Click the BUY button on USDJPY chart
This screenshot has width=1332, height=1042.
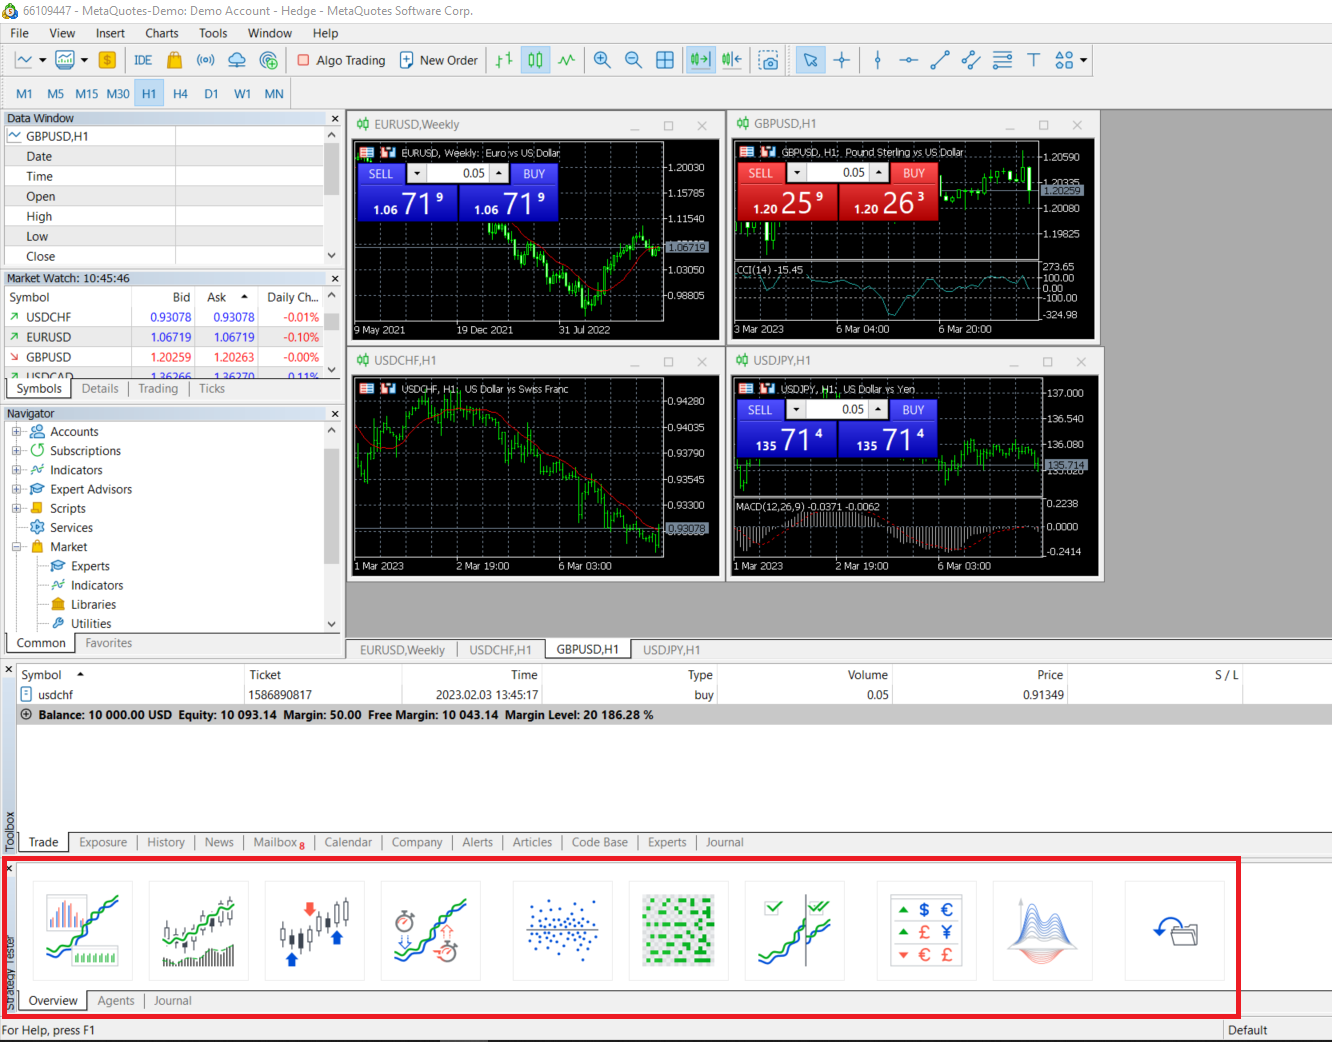(913, 410)
